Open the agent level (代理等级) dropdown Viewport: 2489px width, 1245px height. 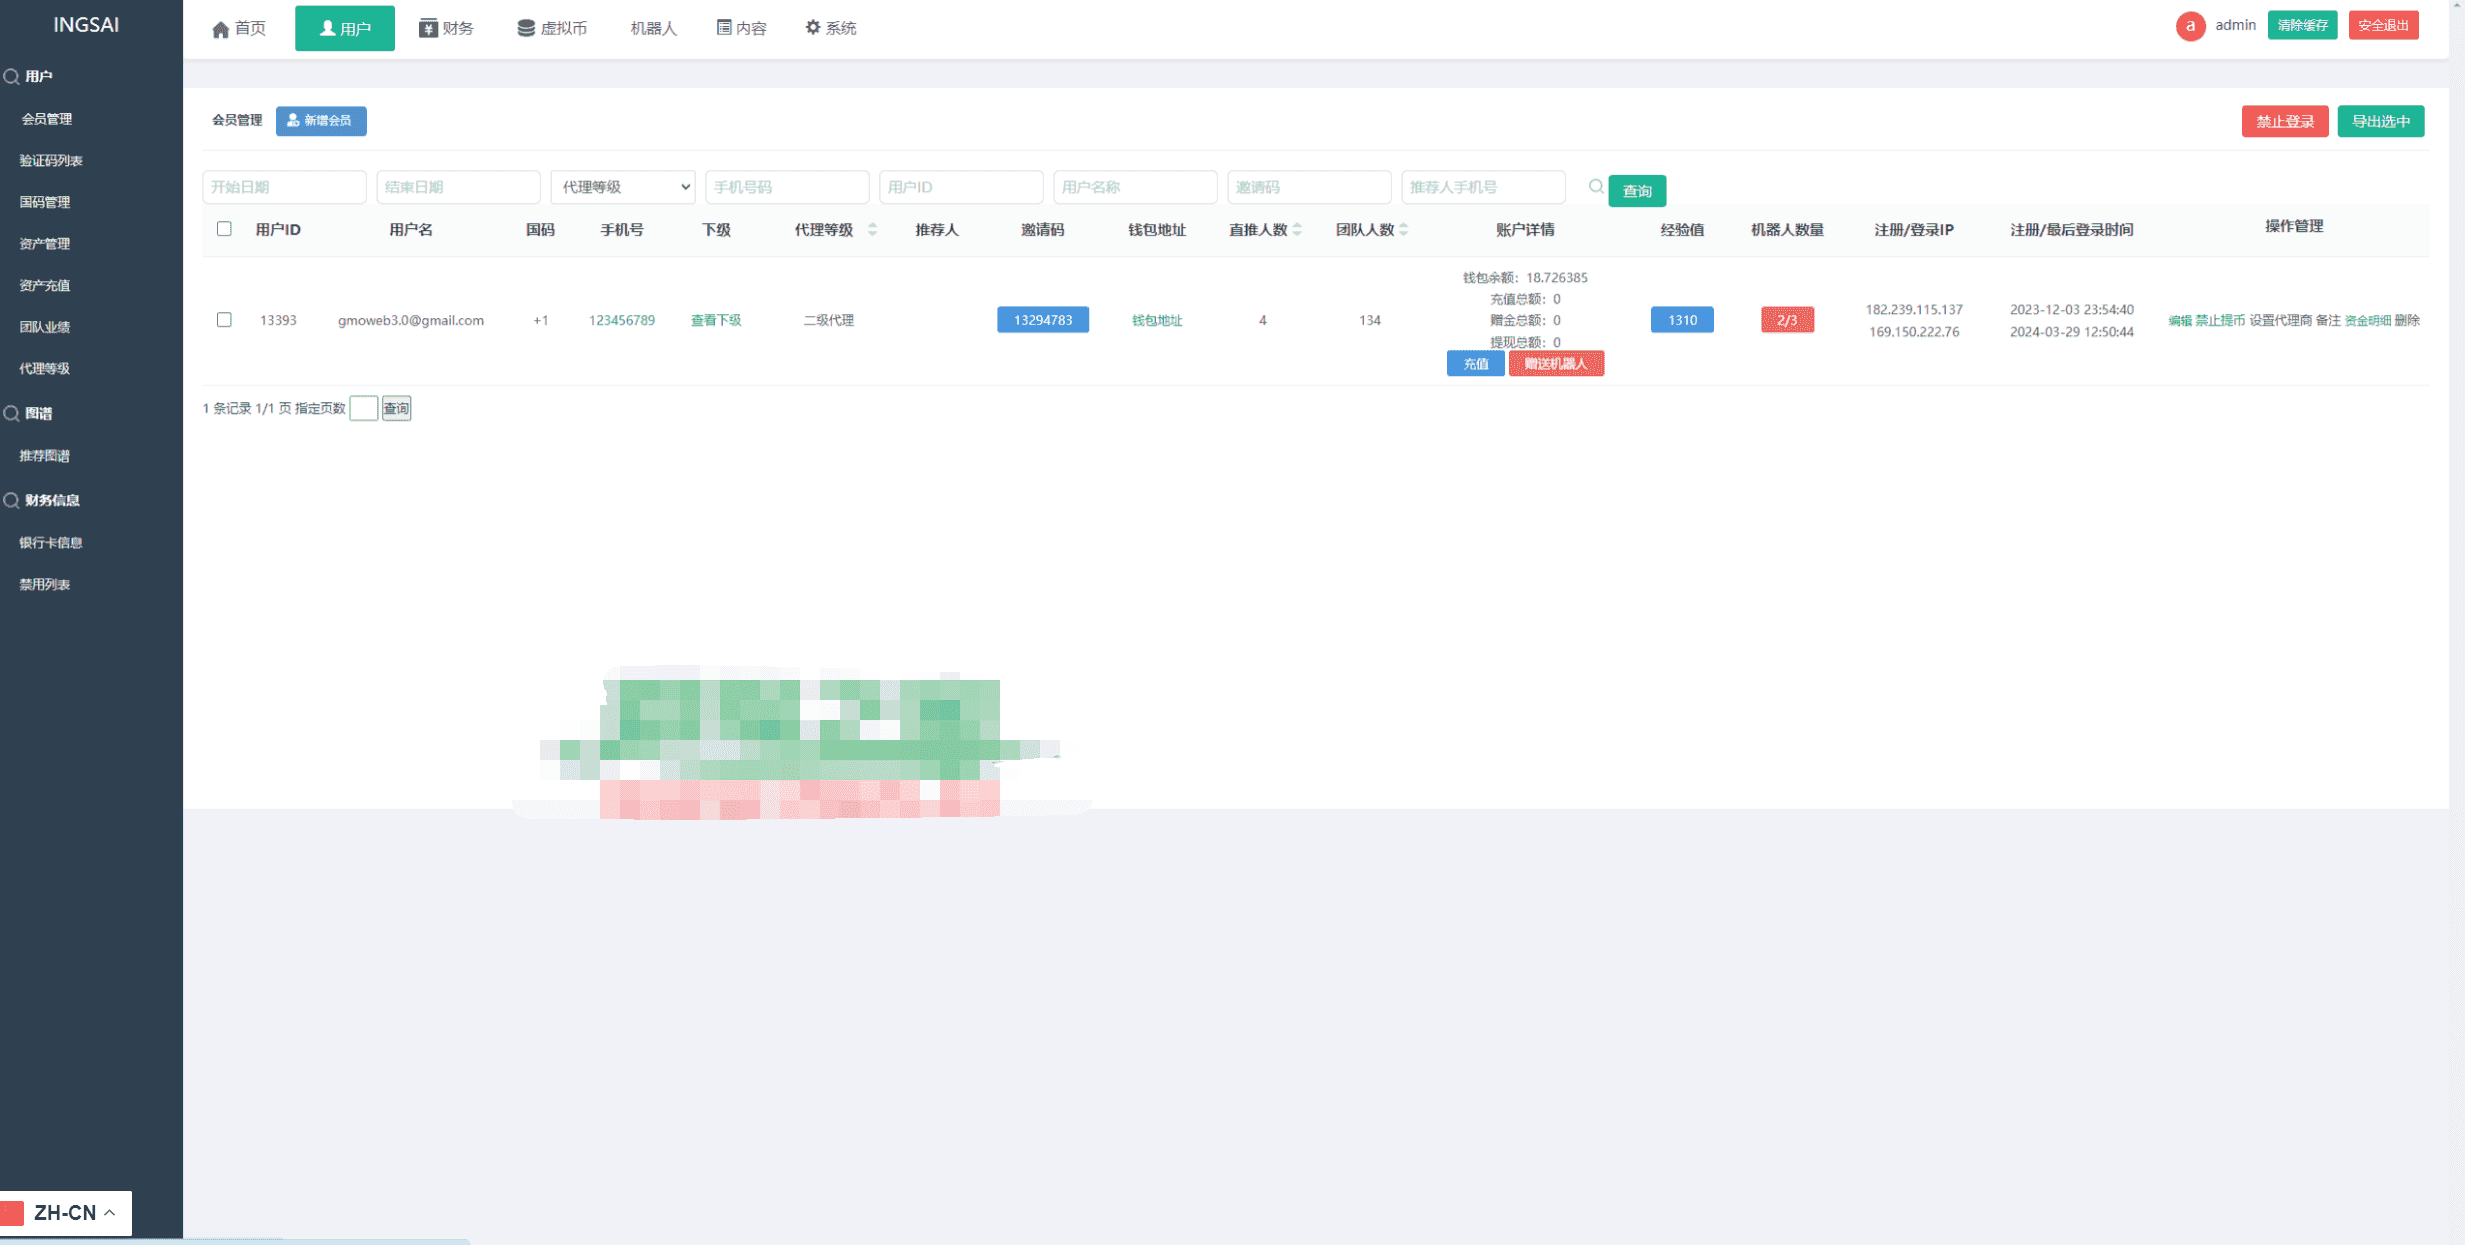623,187
